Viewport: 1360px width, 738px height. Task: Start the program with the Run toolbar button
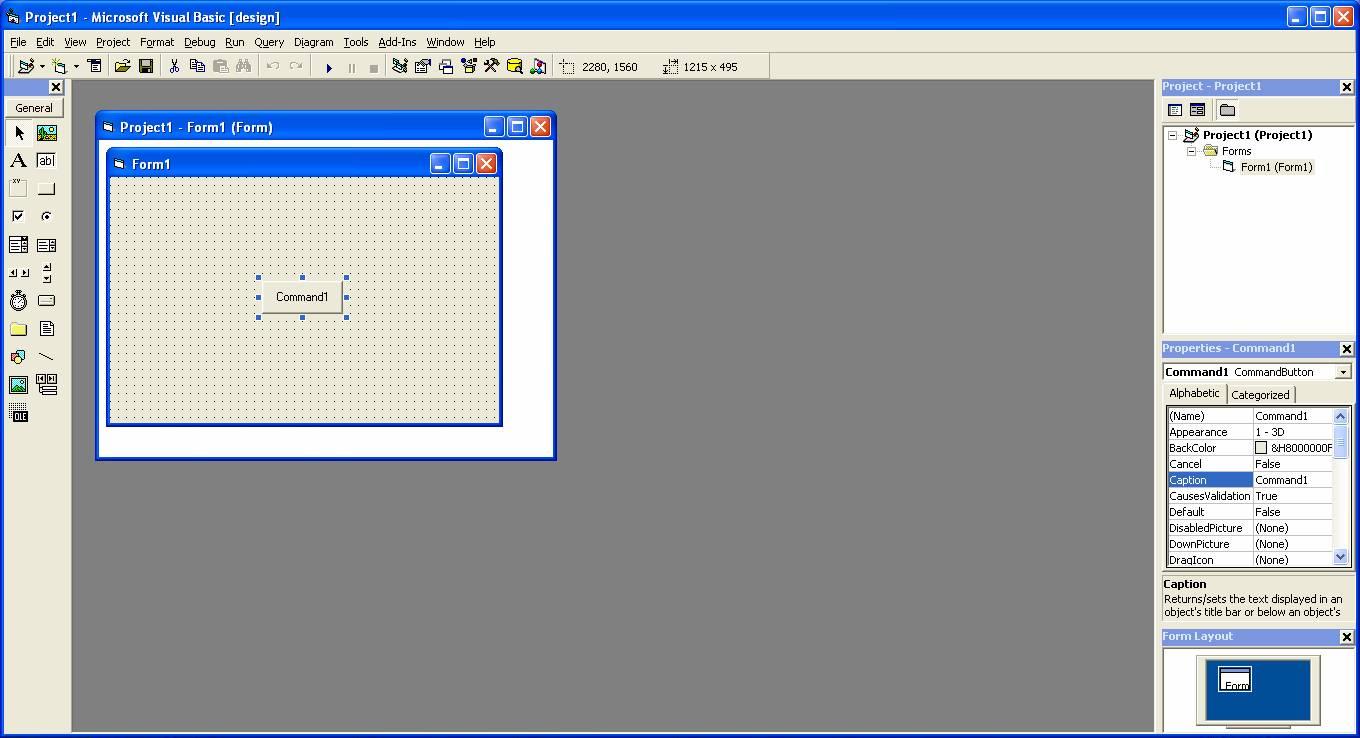click(x=329, y=66)
